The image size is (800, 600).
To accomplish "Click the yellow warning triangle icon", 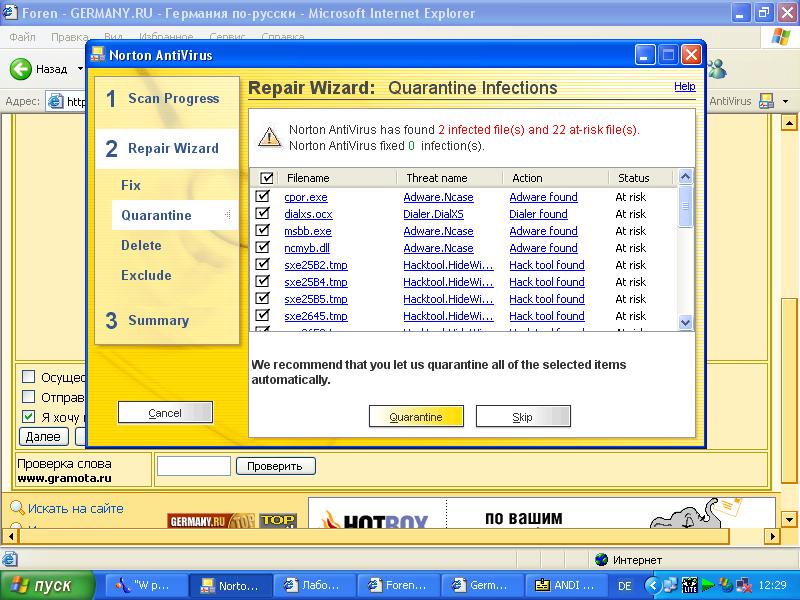I will [269, 137].
